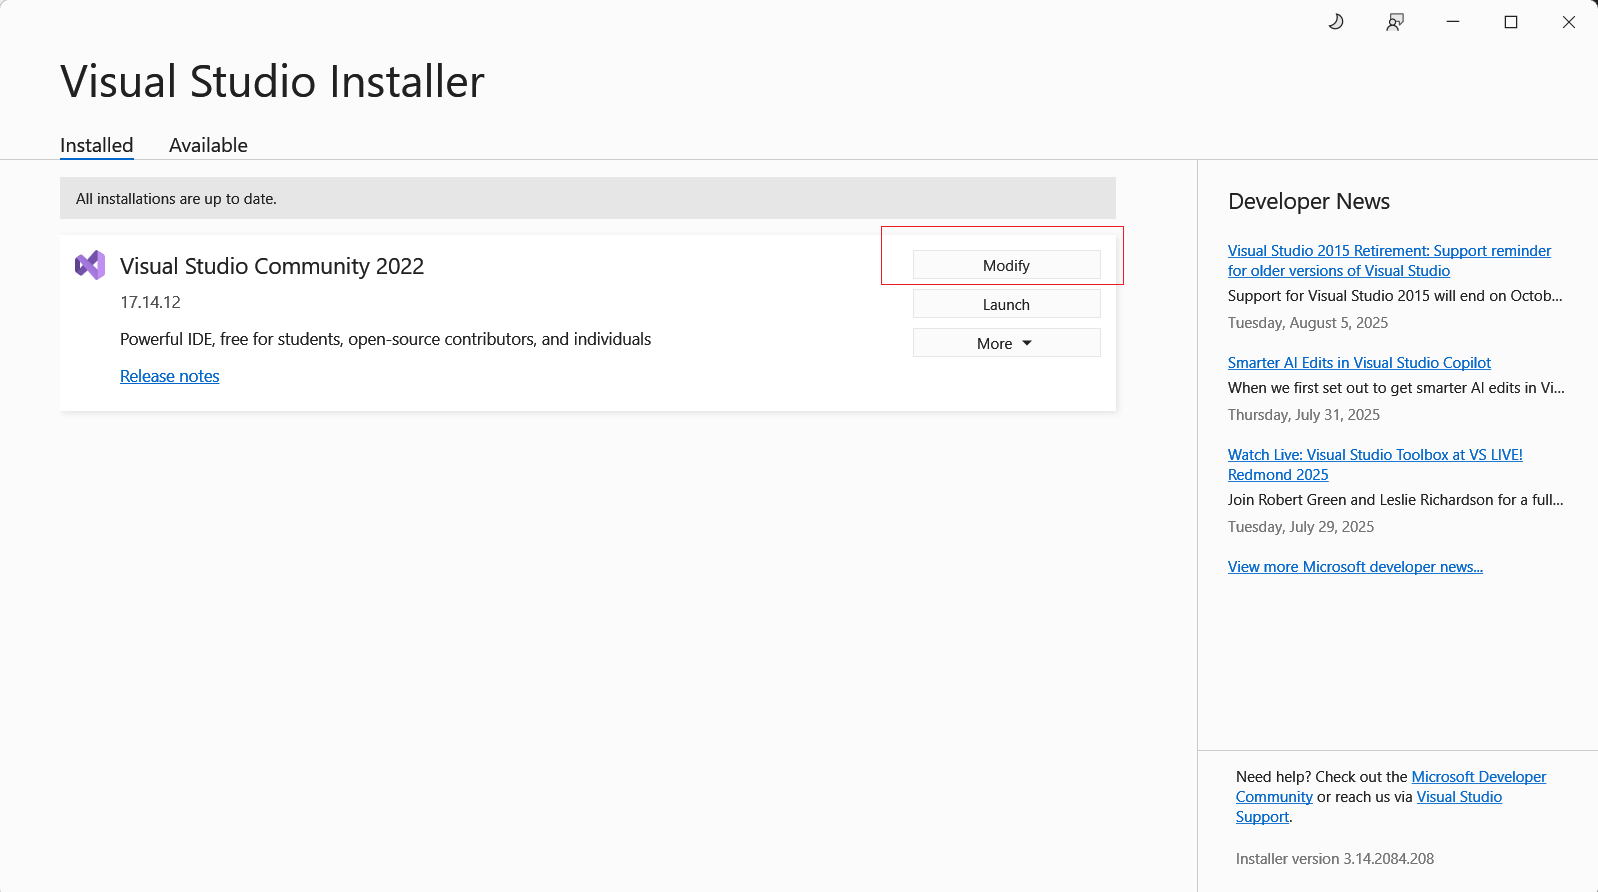This screenshot has width=1598, height=892.
Task: Open the Release notes link
Action: pos(169,376)
